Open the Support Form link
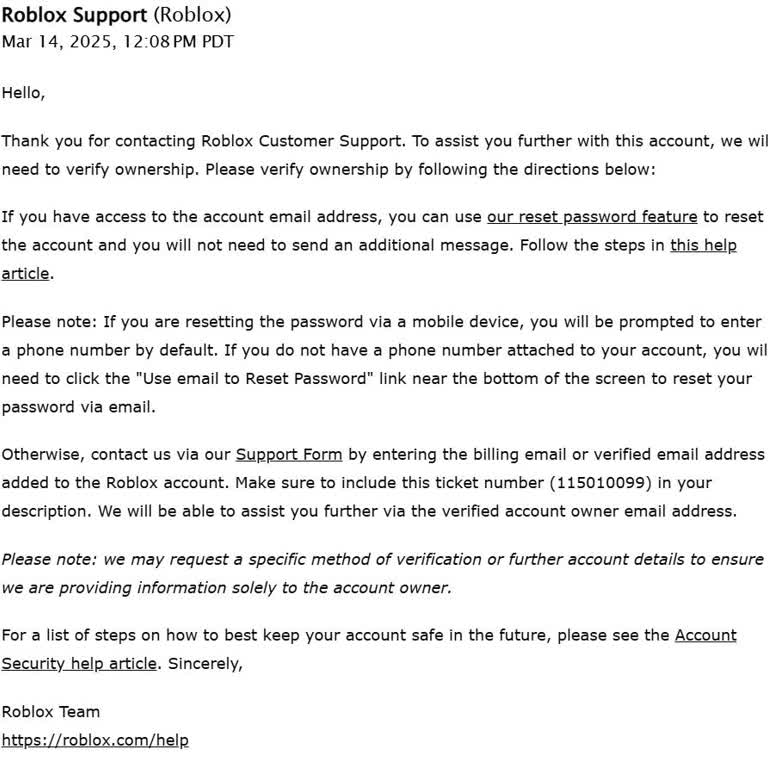Image resolution: width=768 pixels, height=768 pixels. coord(289,454)
